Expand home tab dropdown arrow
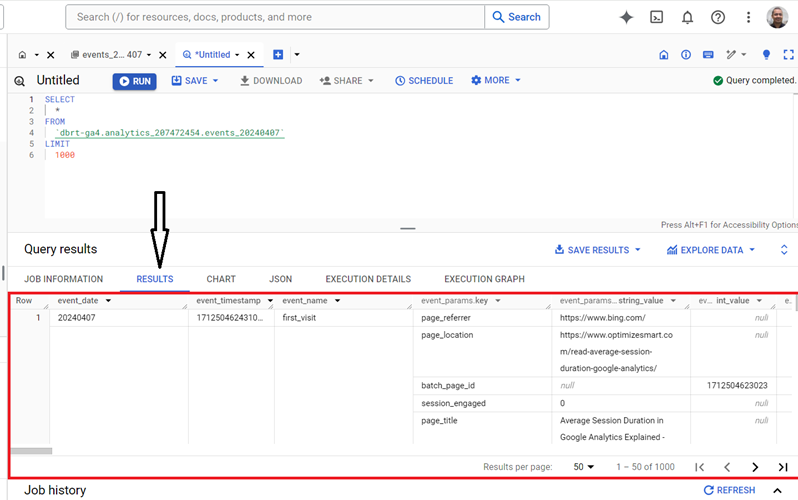 [x=37, y=54]
